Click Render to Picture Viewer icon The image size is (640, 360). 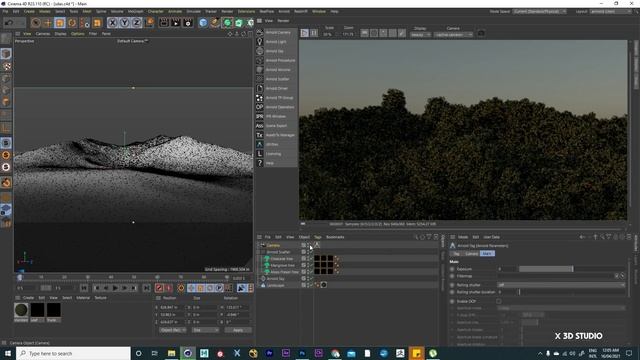(176, 23)
